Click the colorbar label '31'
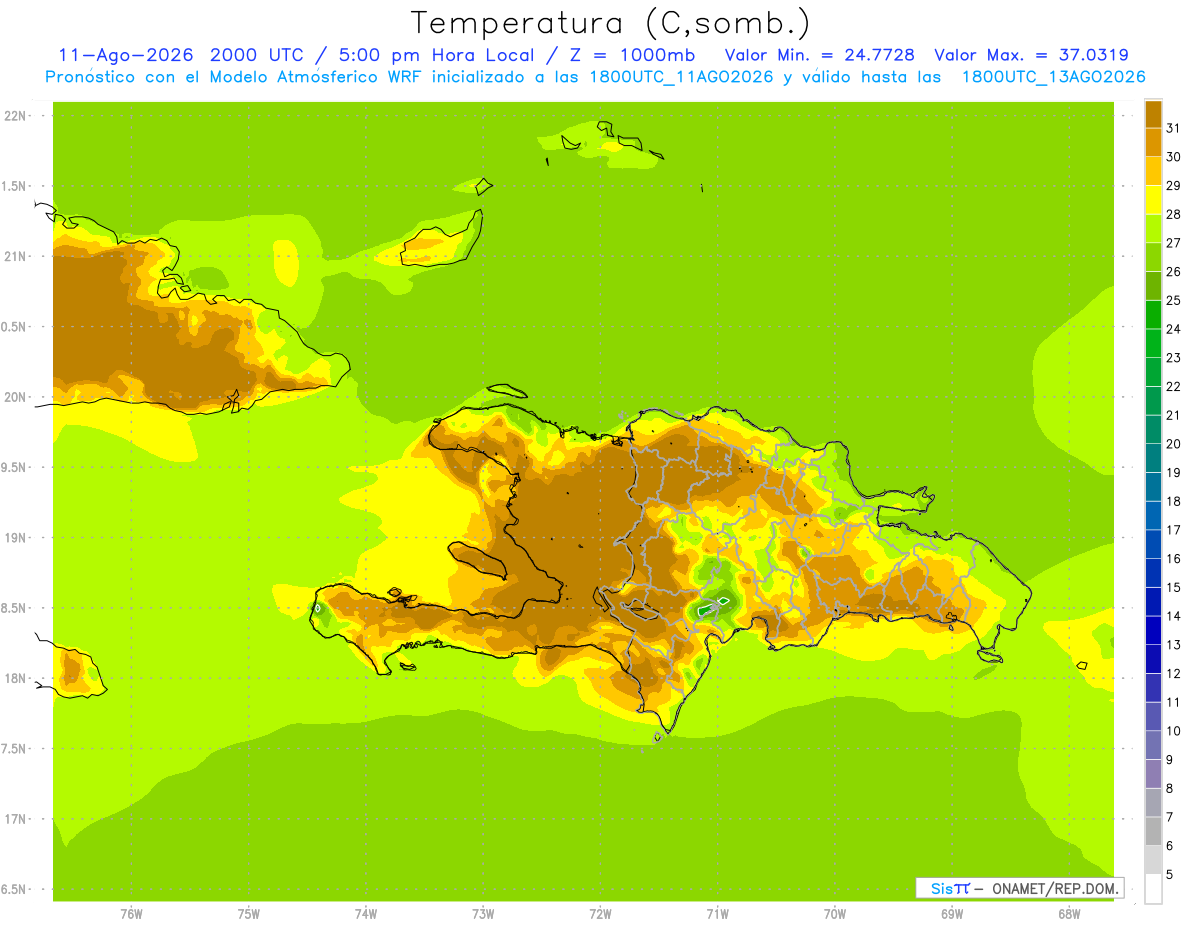The width and height of the screenshot is (1200, 927). point(1173,128)
